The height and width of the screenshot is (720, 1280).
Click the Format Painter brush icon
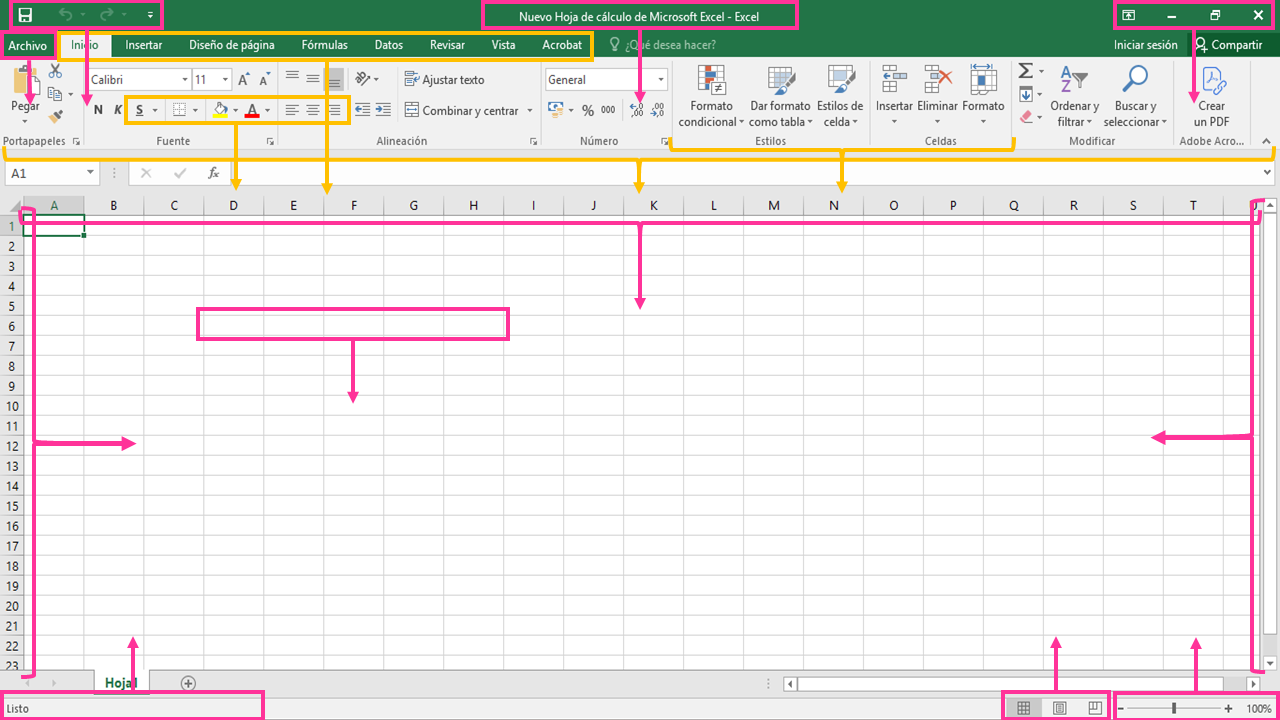pos(55,117)
